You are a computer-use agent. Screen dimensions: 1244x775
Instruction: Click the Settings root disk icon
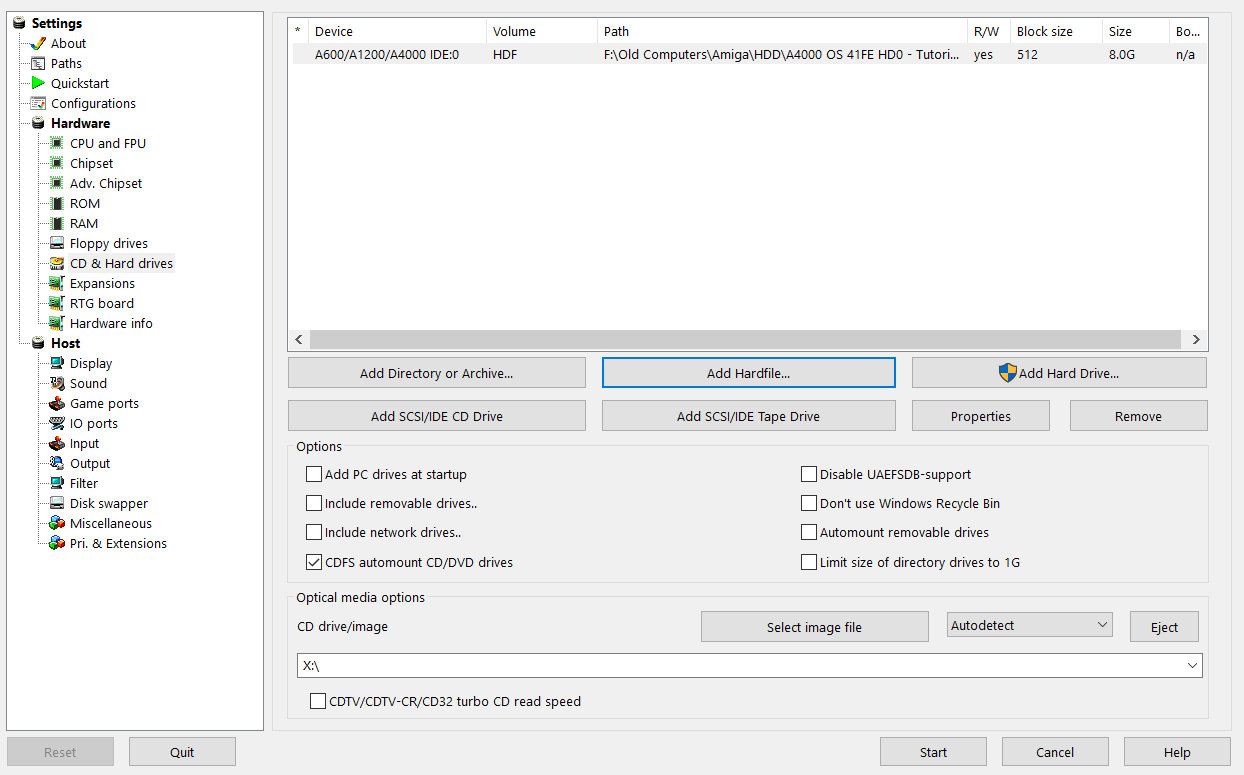click(19, 23)
